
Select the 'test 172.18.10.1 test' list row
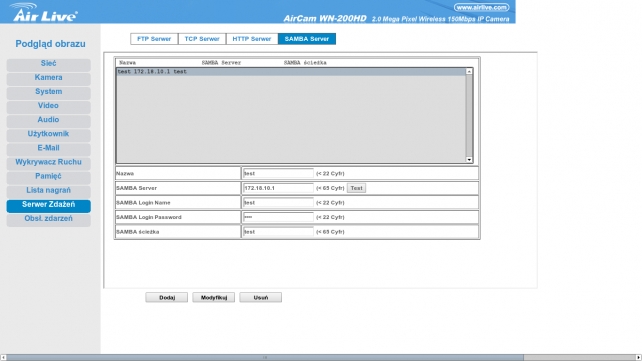pyautogui.click(x=291, y=72)
